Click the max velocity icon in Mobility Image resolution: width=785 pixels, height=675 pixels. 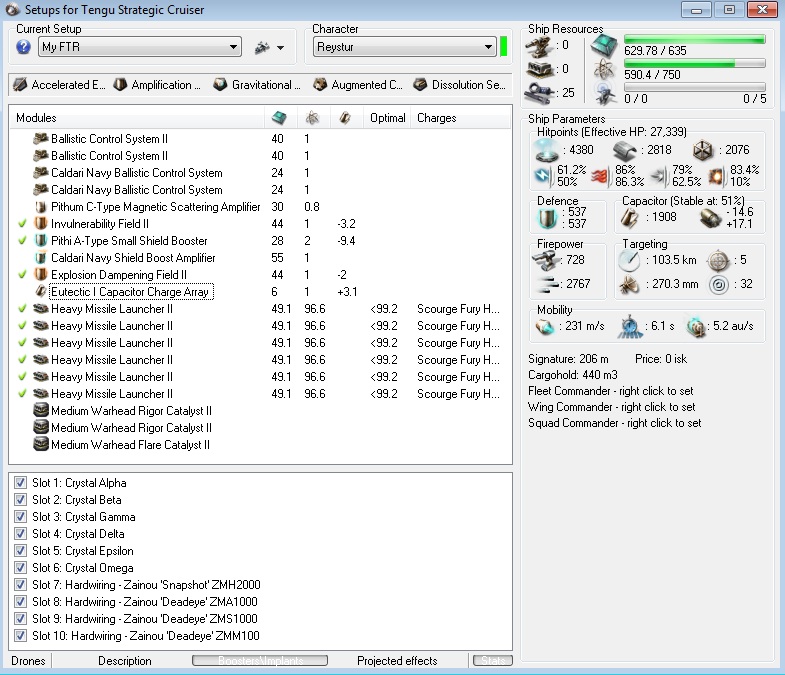tap(547, 327)
